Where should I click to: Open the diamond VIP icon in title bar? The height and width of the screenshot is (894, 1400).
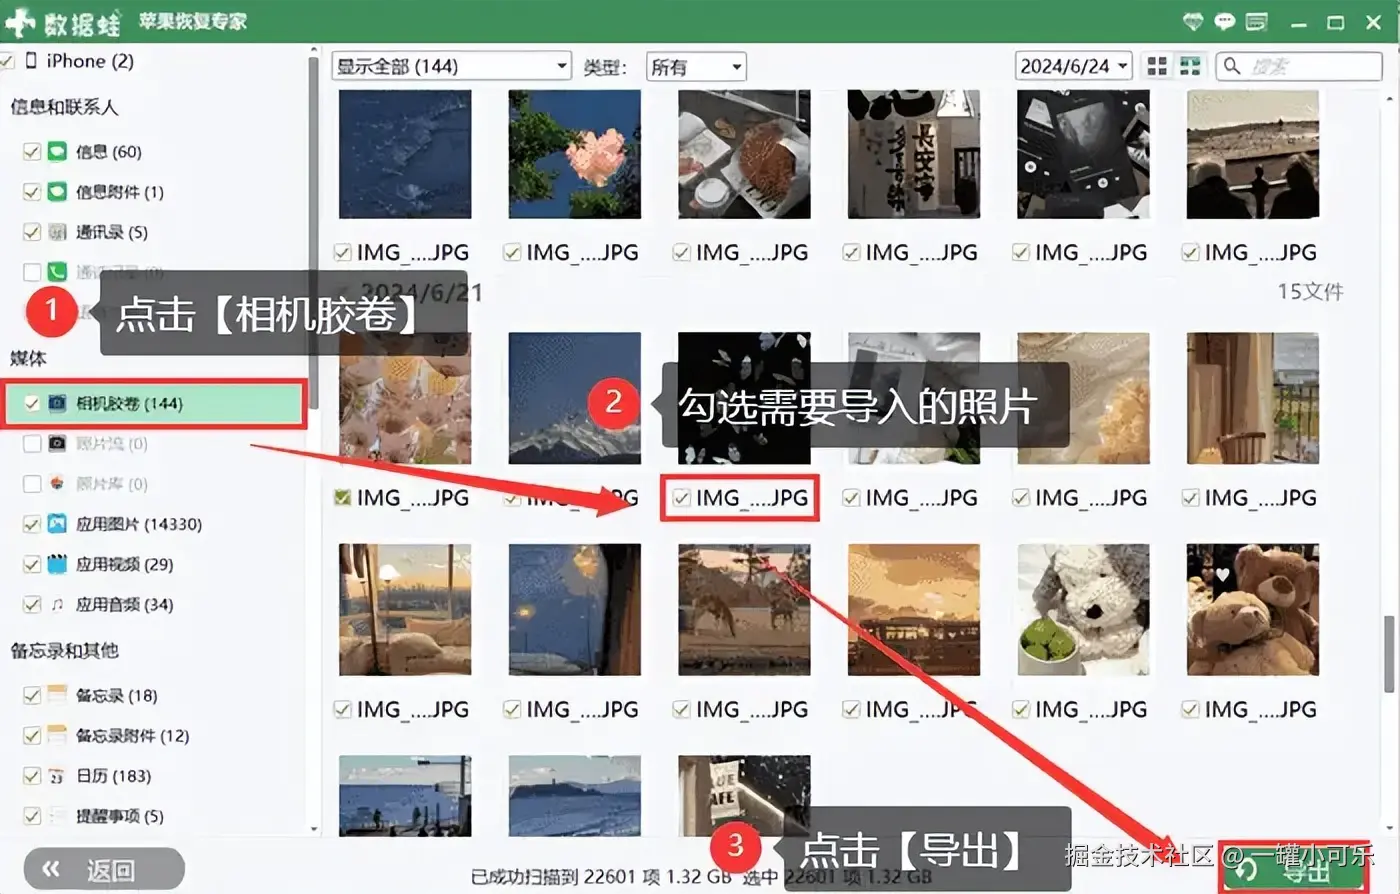click(x=1192, y=21)
